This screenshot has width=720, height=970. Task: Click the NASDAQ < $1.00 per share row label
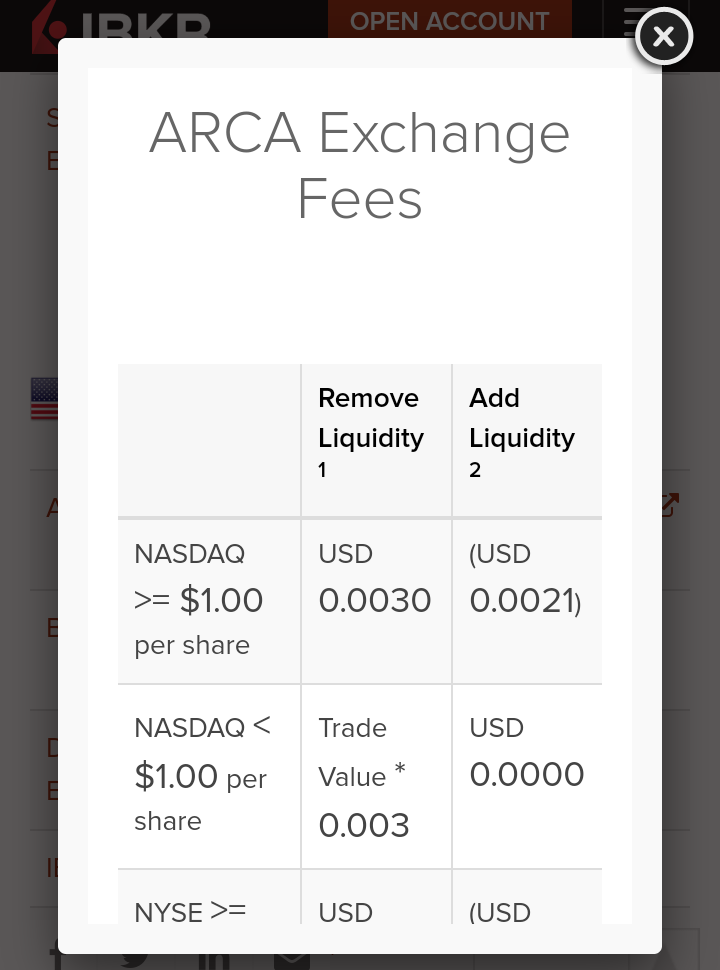pos(202,774)
